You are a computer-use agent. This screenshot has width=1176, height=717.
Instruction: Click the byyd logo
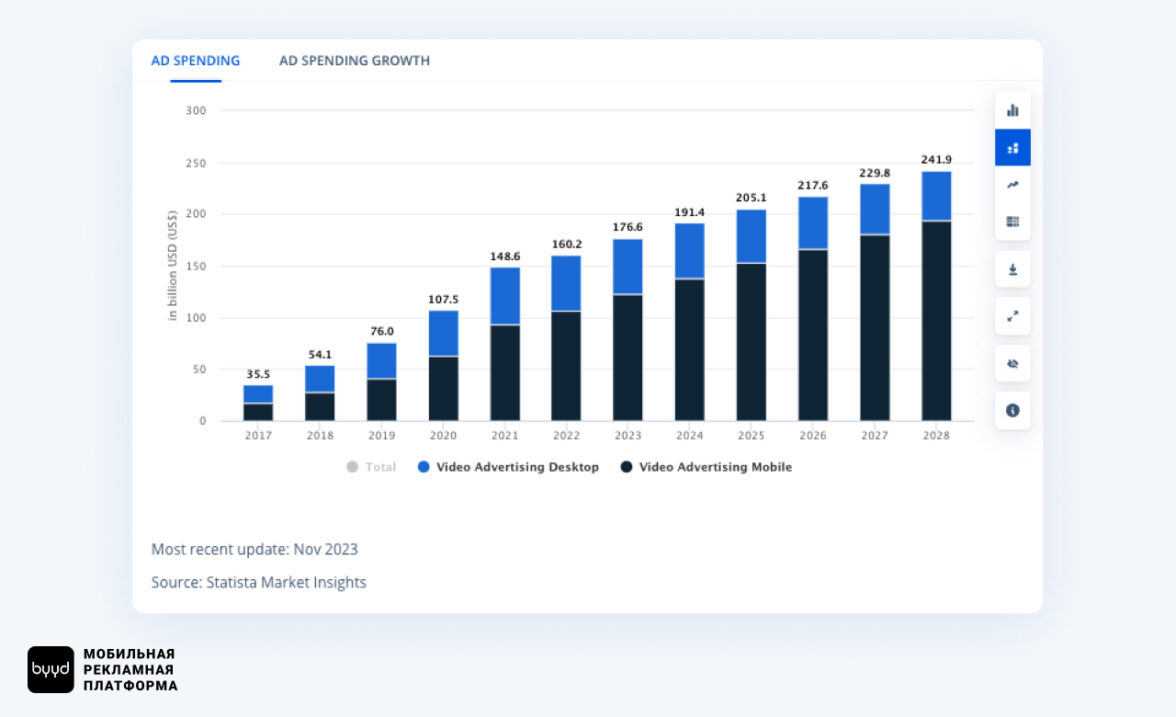pyautogui.click(x=51, y=669)
